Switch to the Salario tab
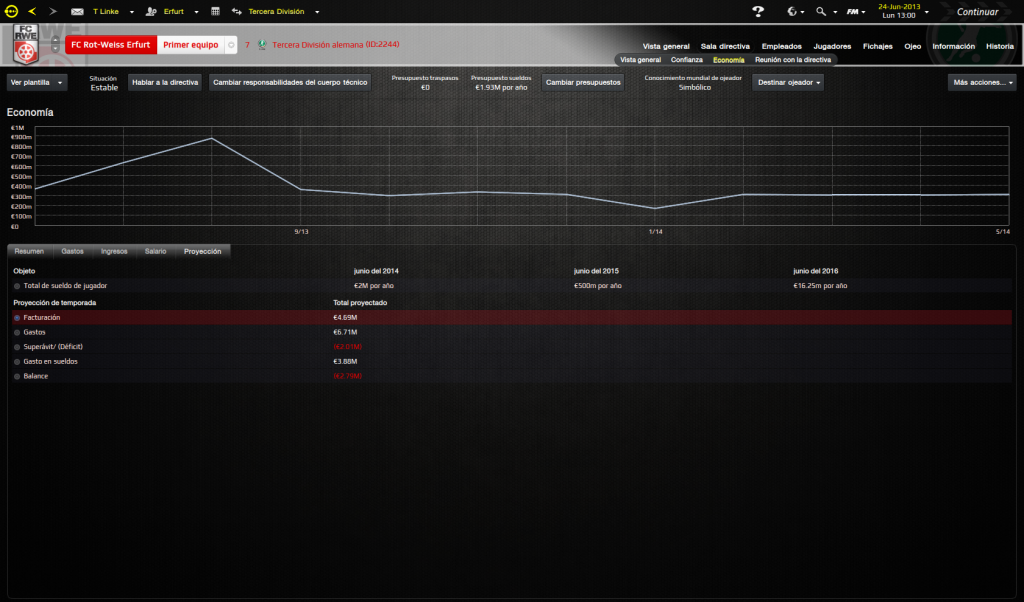The width and height of the screenshot is (1024, 602). (155, 251)
